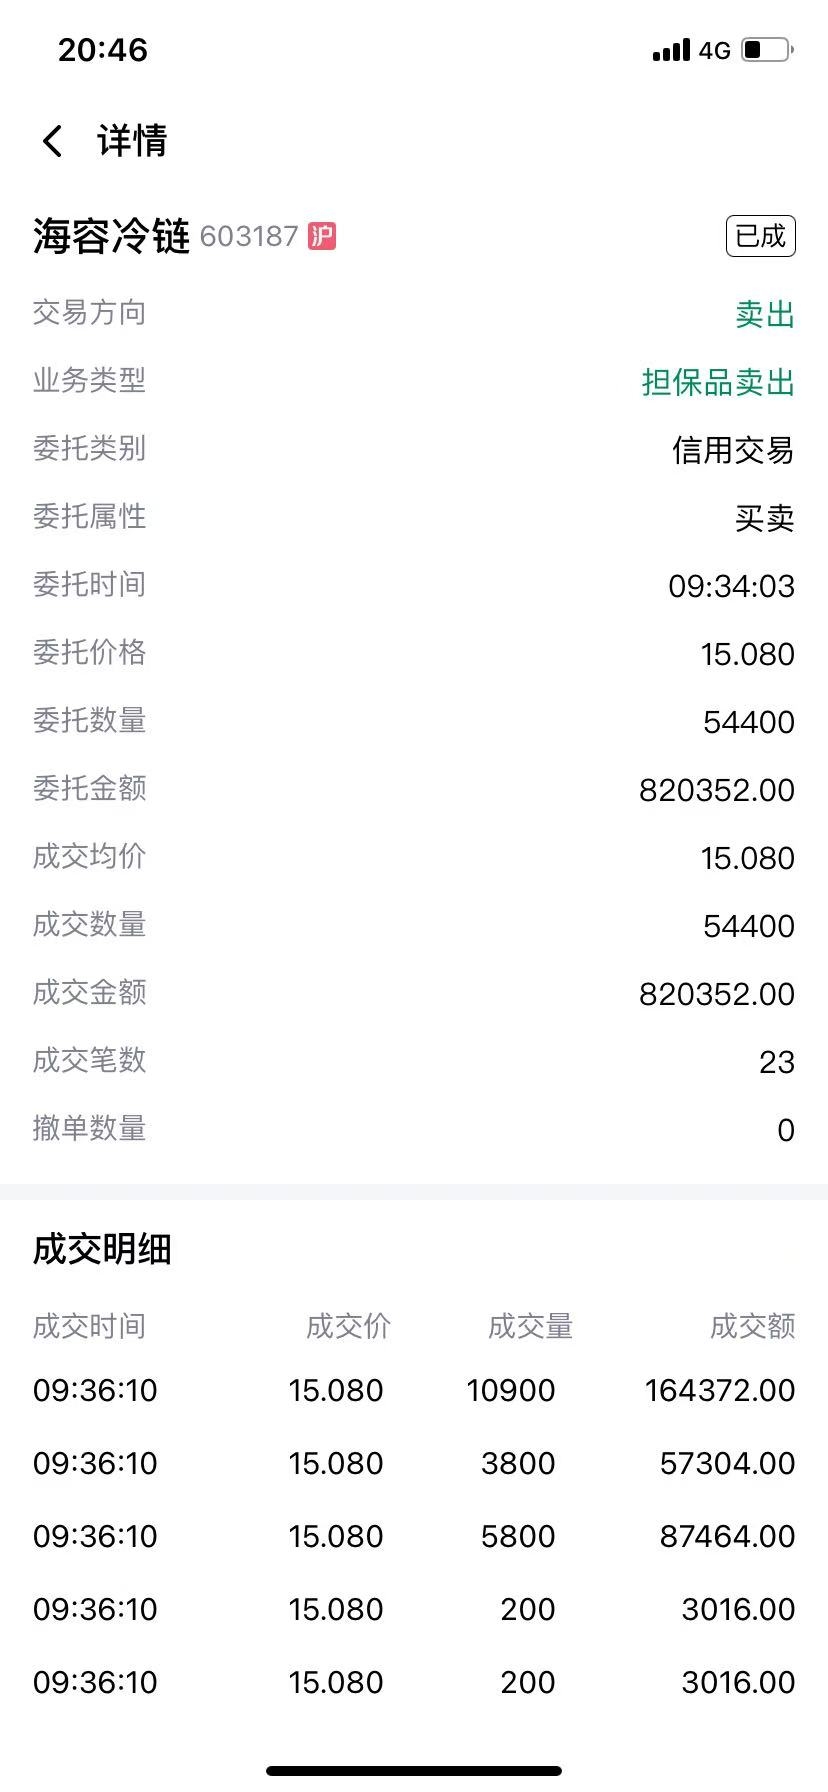Image resolution: width=828 pixels, height=1792 pixels.
Task: Tap the back arrow icon
Action: (x=53, y=141)
